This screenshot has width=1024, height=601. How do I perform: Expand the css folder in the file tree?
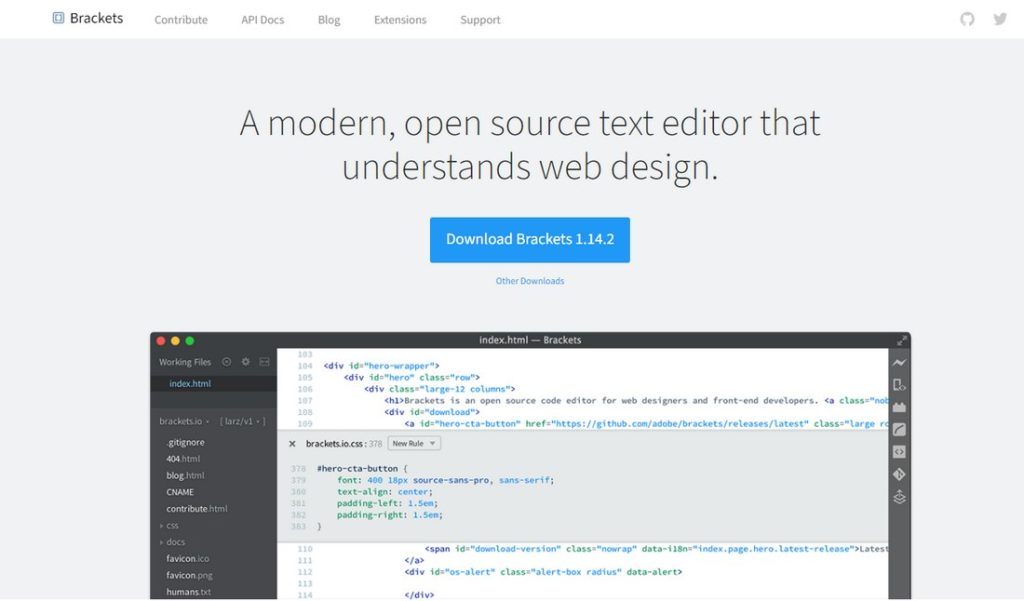pos(172,524)
